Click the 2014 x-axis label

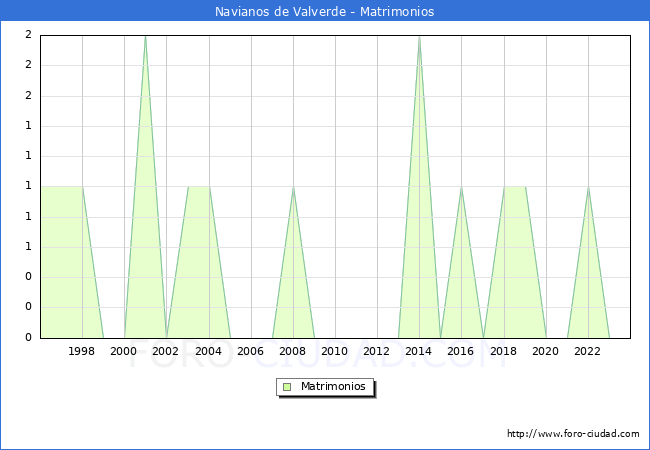pyautogui.click(x=419, y=351)
